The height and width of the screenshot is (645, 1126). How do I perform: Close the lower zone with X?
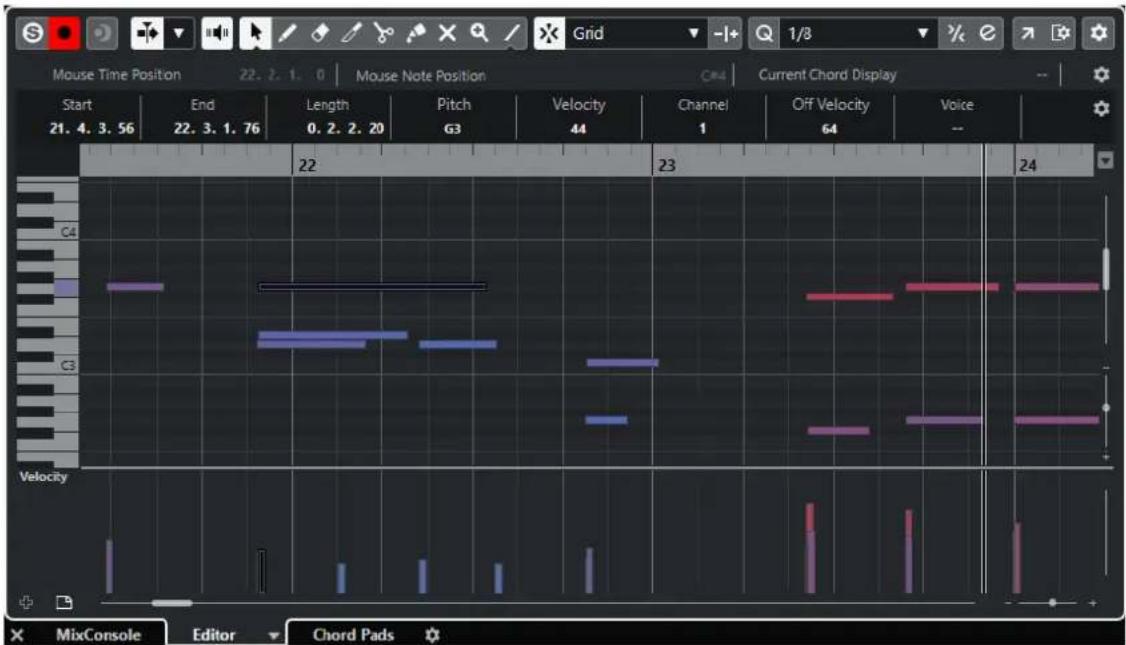click(17, 635)
